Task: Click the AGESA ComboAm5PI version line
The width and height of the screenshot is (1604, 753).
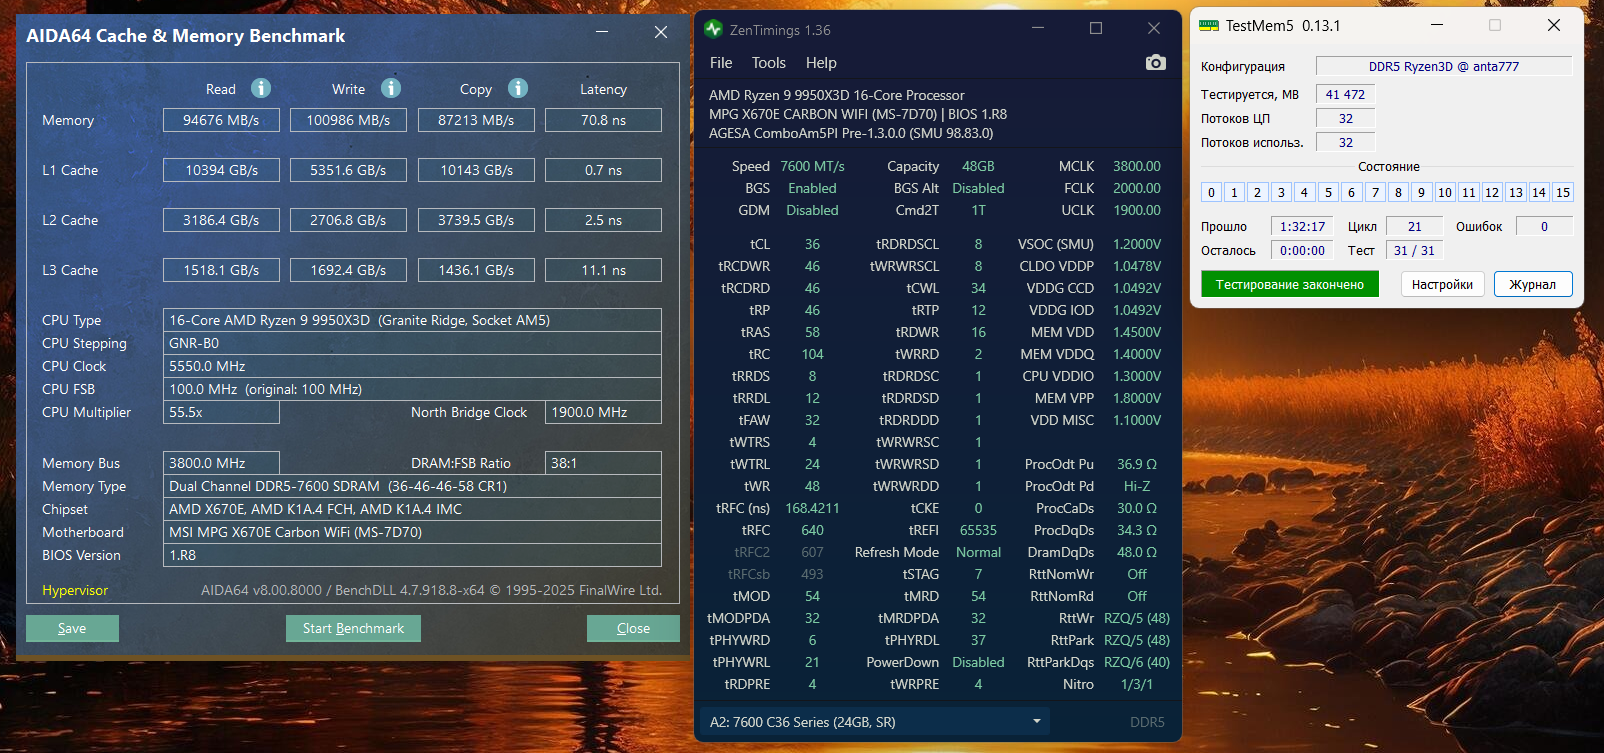Action: coord(851,133)
